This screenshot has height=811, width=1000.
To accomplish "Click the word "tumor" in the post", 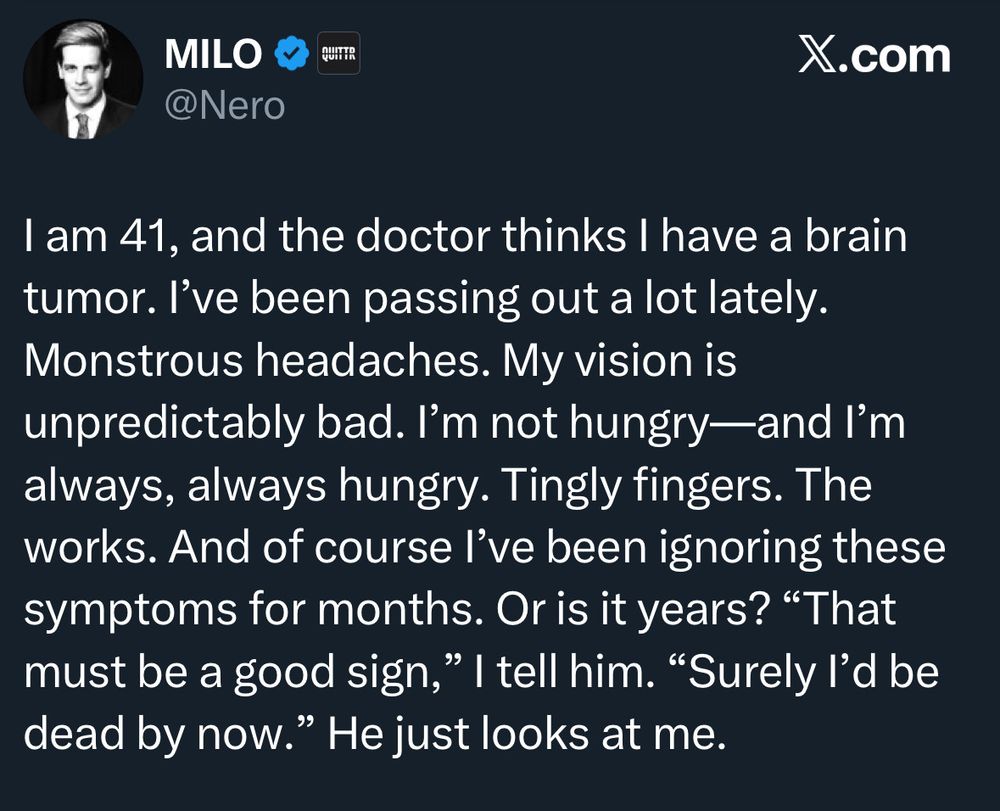I will coord(80,300).
